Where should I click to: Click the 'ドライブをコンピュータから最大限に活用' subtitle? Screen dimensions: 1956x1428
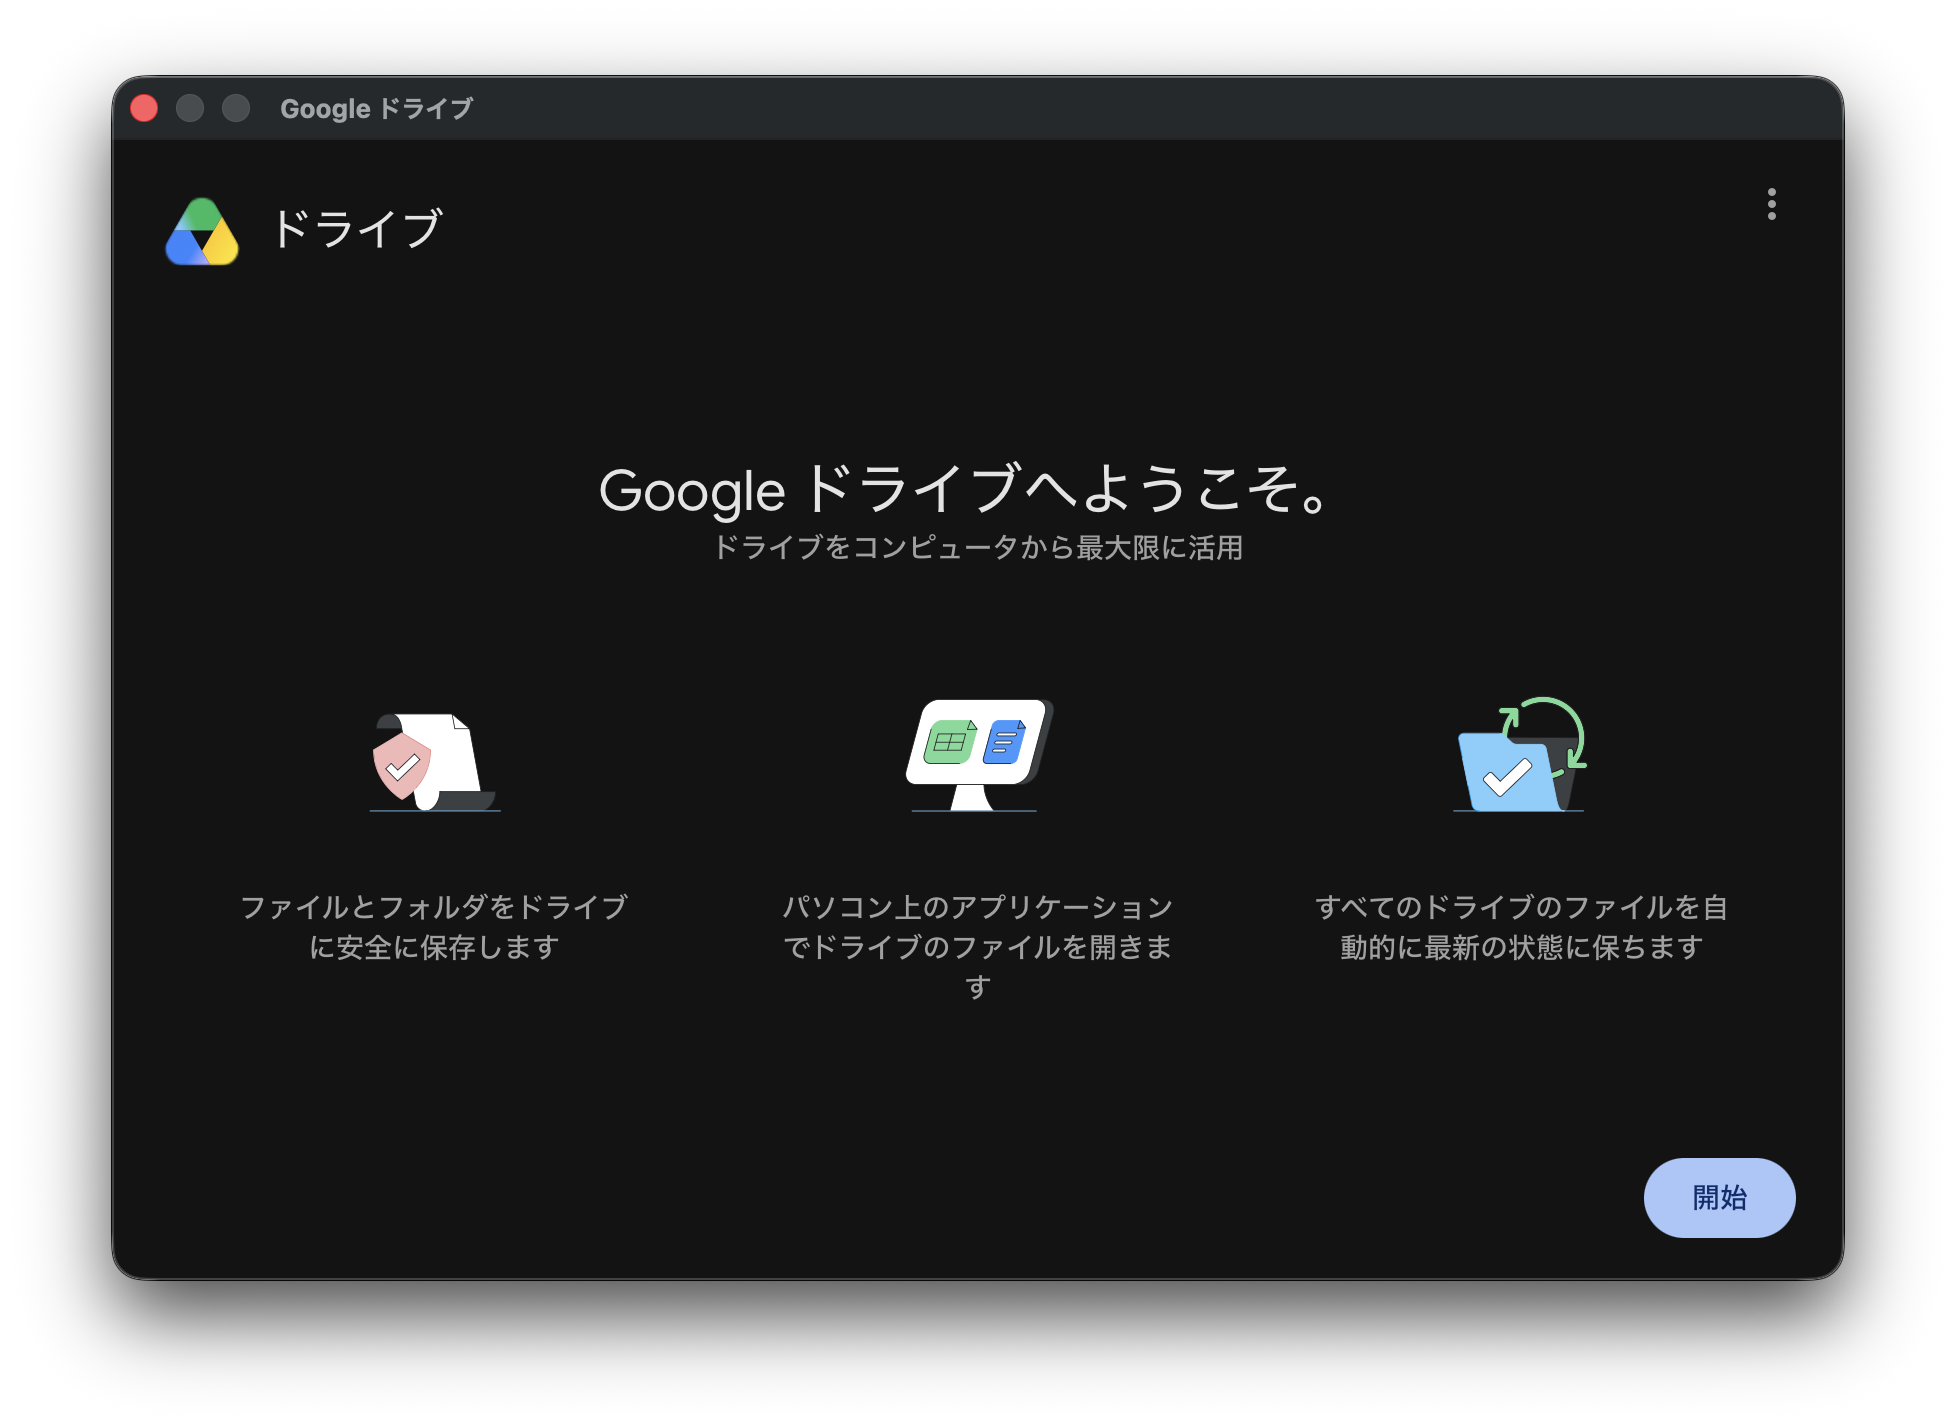[977, 548]
